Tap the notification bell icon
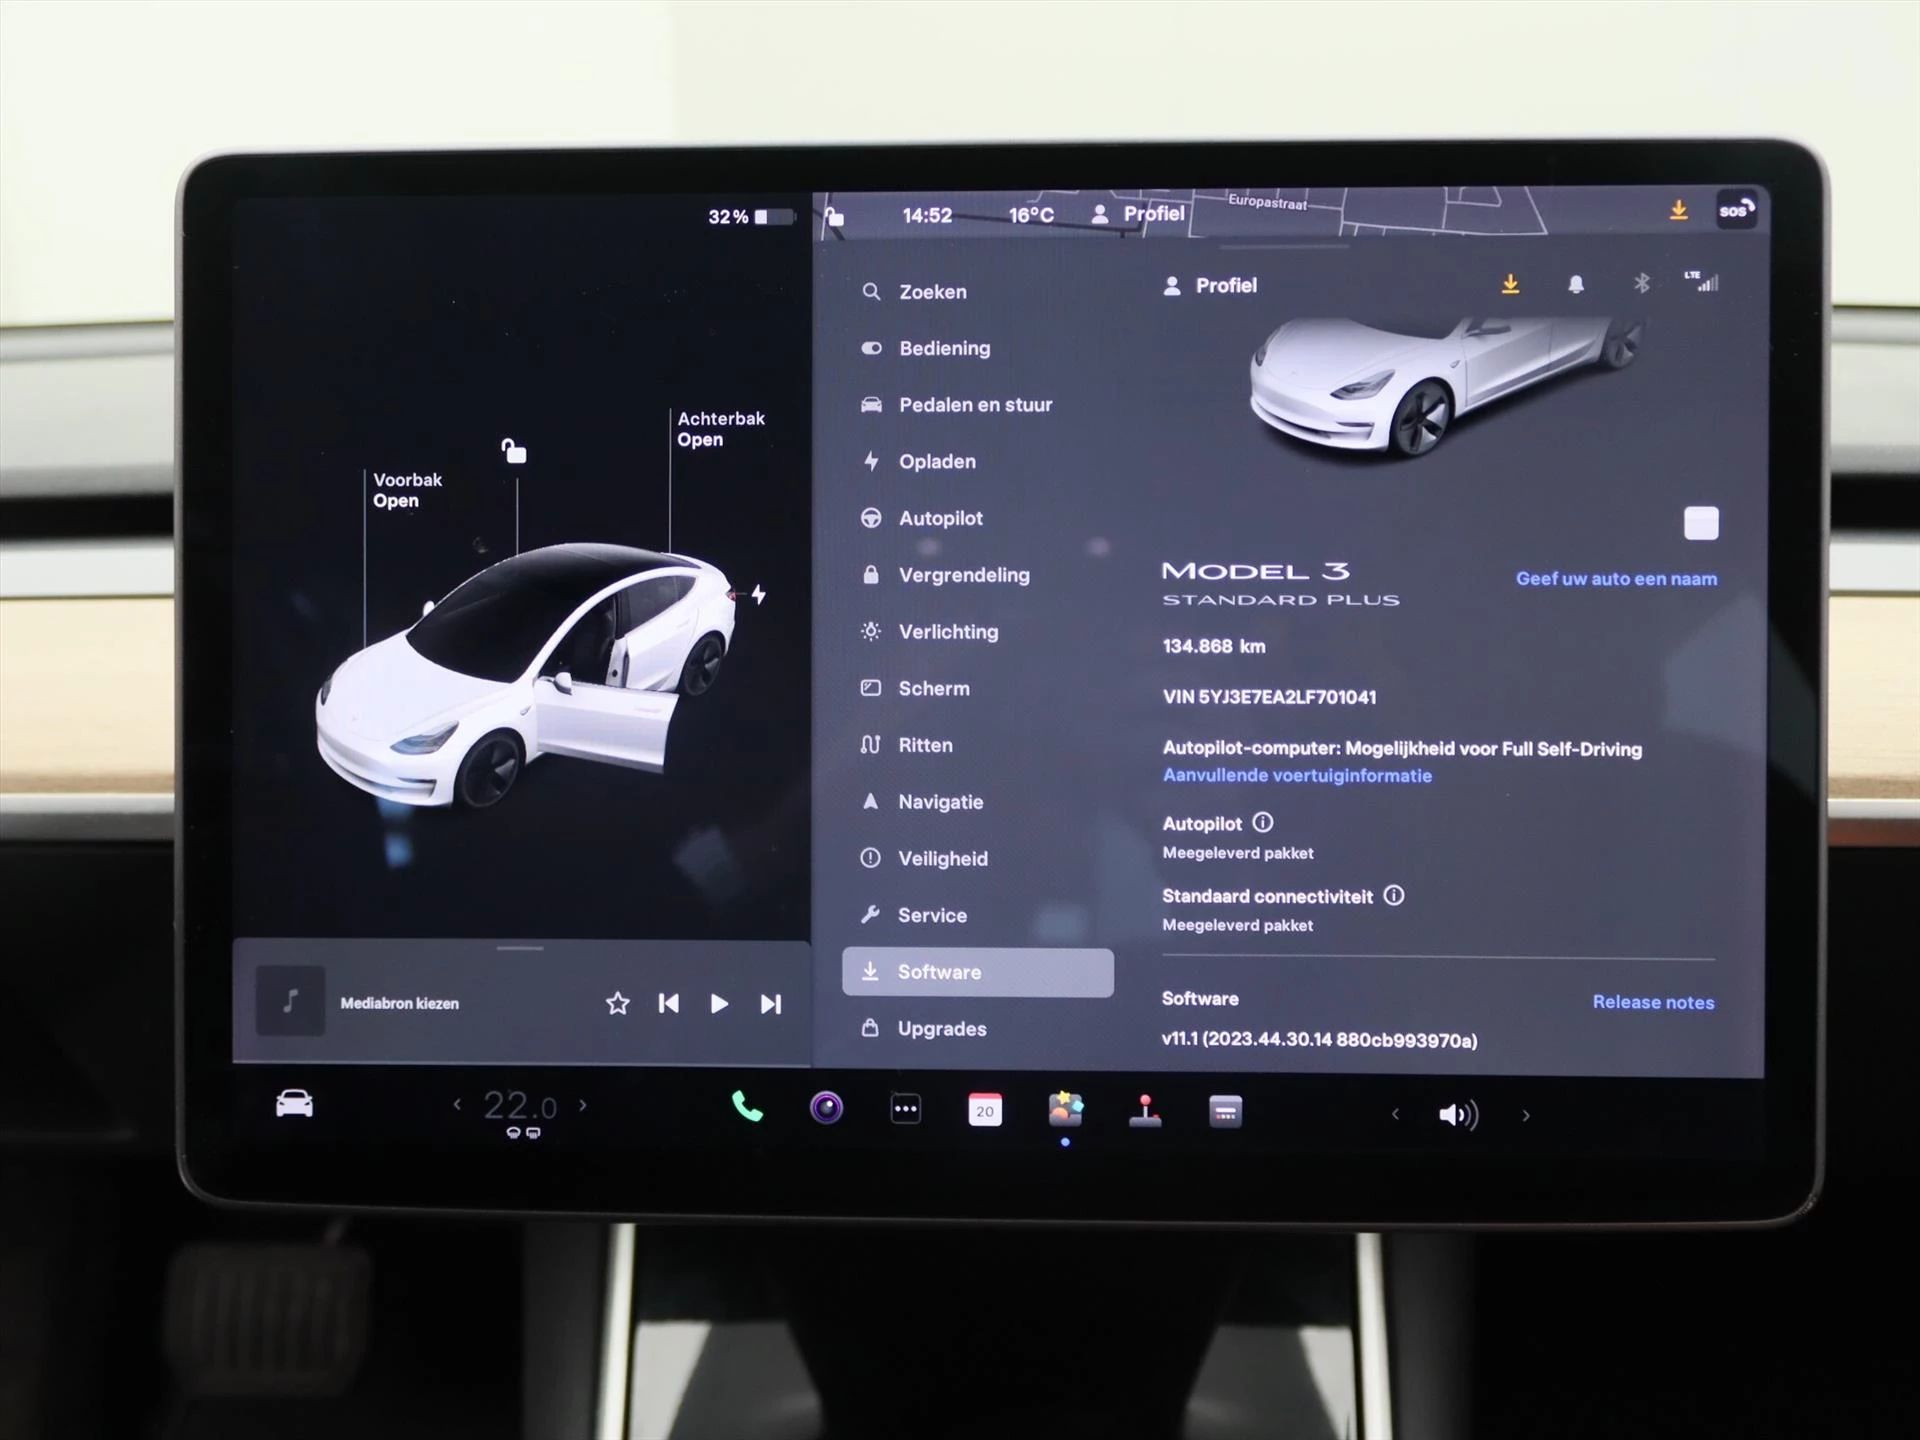This screenshot has height=1440, width=1920. [x=1575, y=284]
